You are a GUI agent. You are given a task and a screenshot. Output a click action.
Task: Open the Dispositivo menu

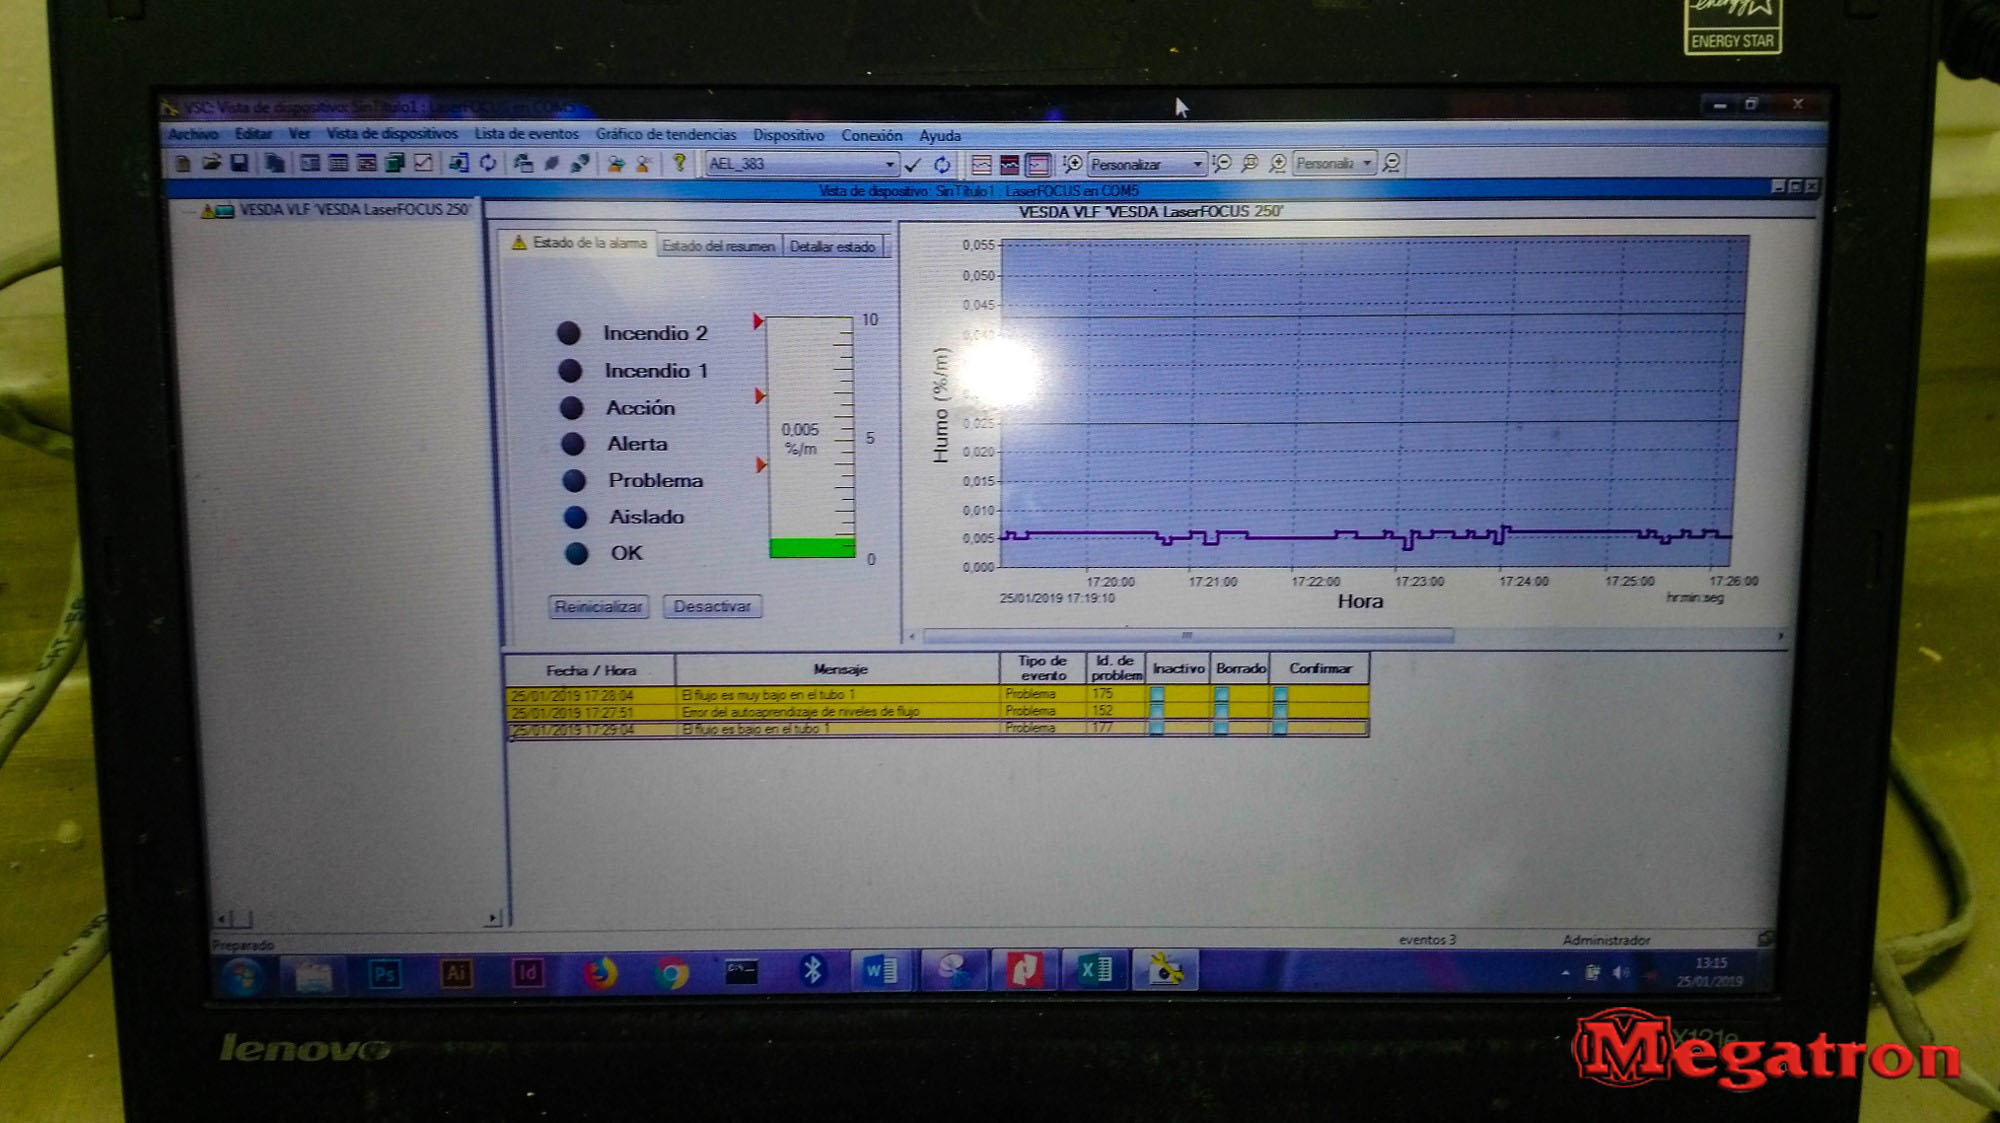[x=788, y=135]
